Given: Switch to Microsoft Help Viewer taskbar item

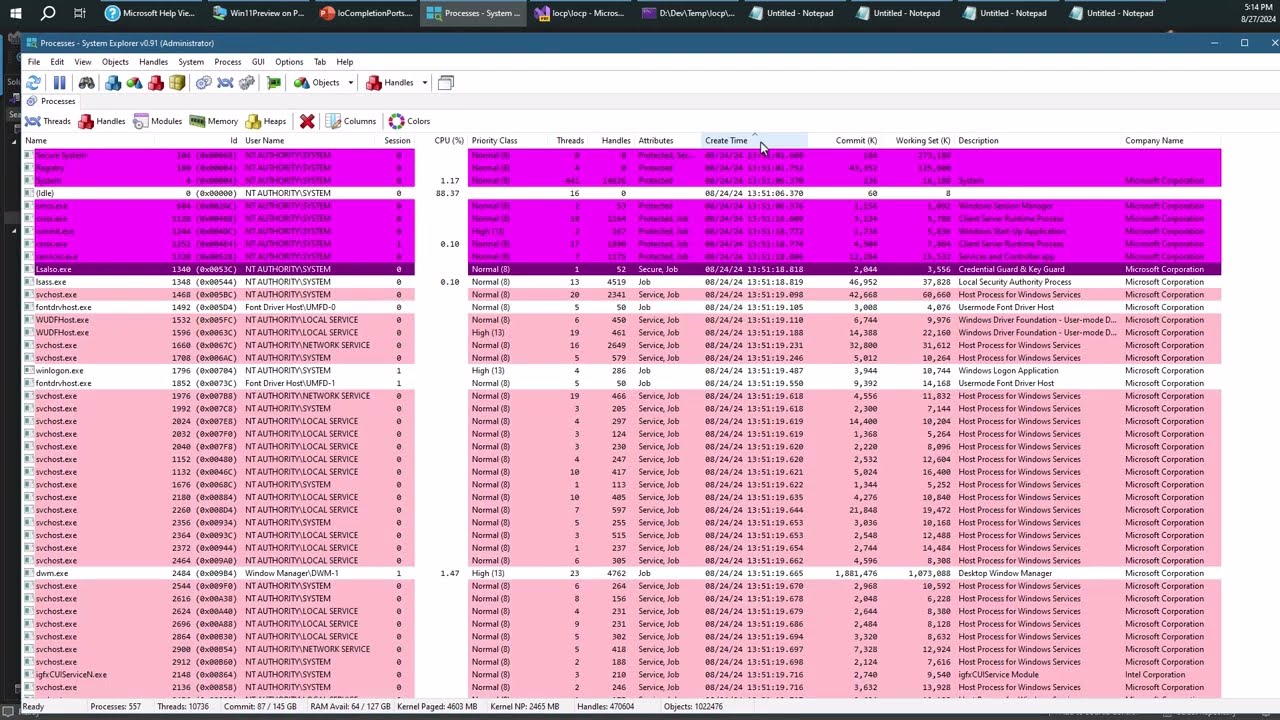Looking at the screenshot, I should pos(150,13).
